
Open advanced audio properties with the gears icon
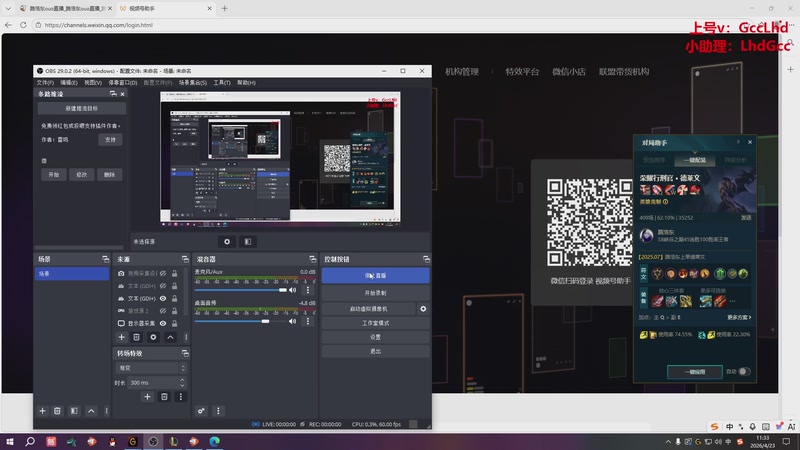click(201, 411)
